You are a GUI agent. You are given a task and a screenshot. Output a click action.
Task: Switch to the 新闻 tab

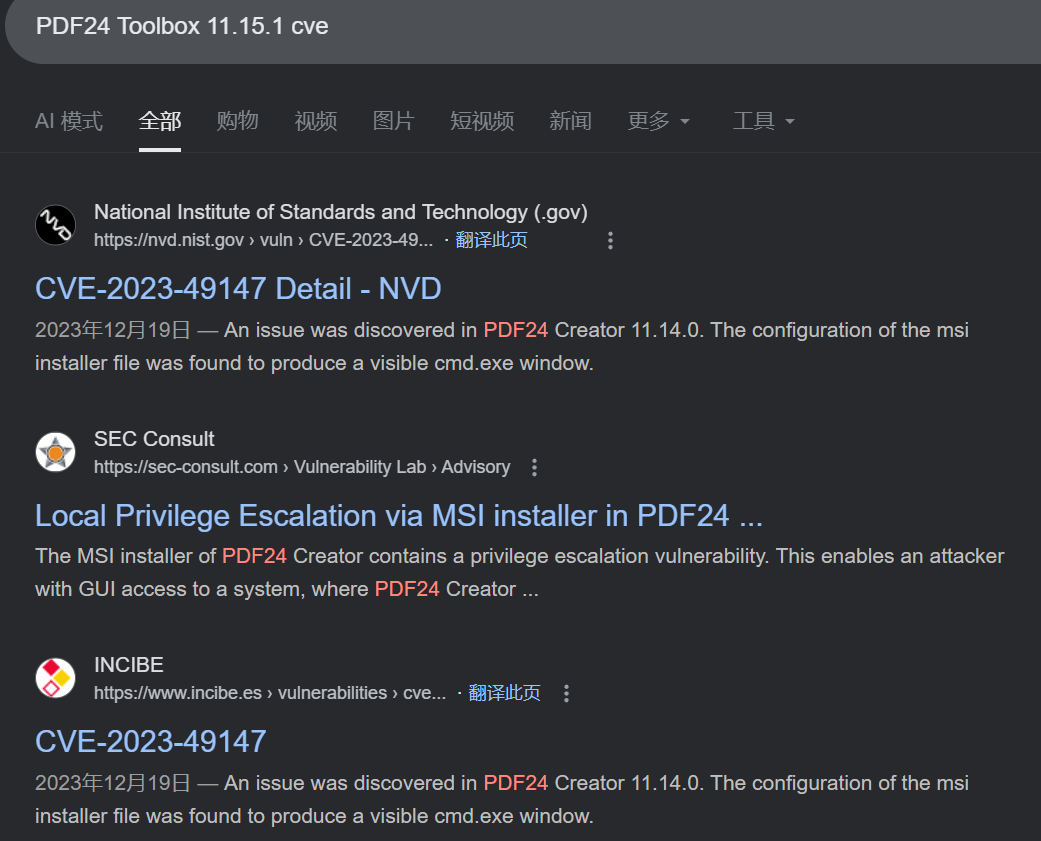click(570, 120)
